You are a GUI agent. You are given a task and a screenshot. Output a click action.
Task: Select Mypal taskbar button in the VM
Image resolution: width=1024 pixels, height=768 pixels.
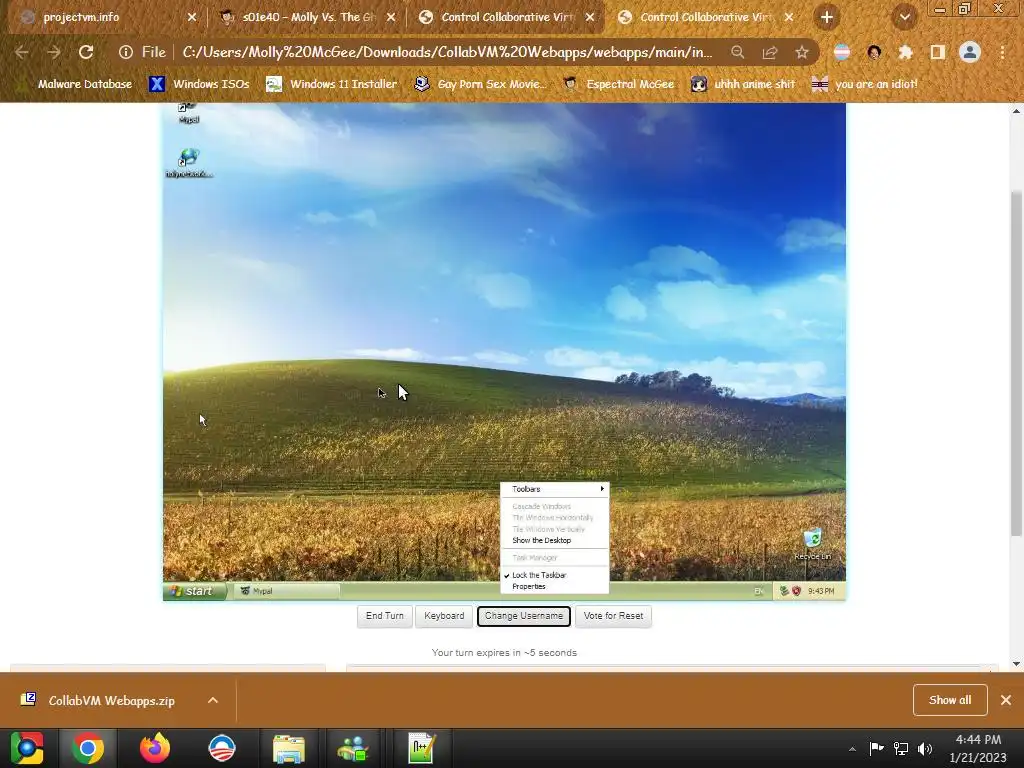pos(287,591)
